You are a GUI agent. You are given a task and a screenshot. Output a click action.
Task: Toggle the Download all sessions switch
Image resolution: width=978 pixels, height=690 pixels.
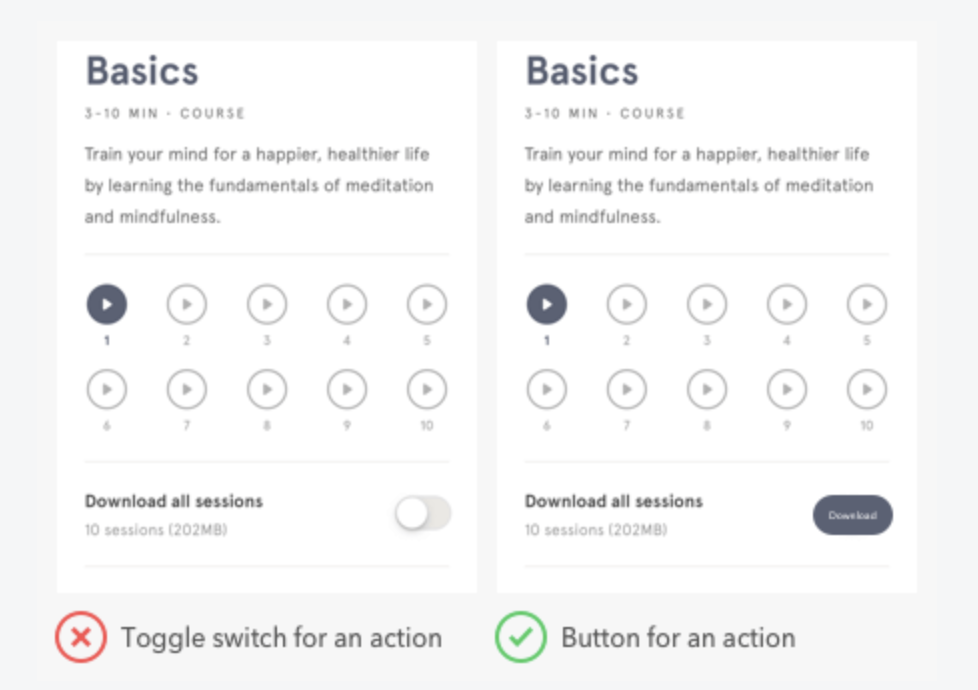(423, 514)
